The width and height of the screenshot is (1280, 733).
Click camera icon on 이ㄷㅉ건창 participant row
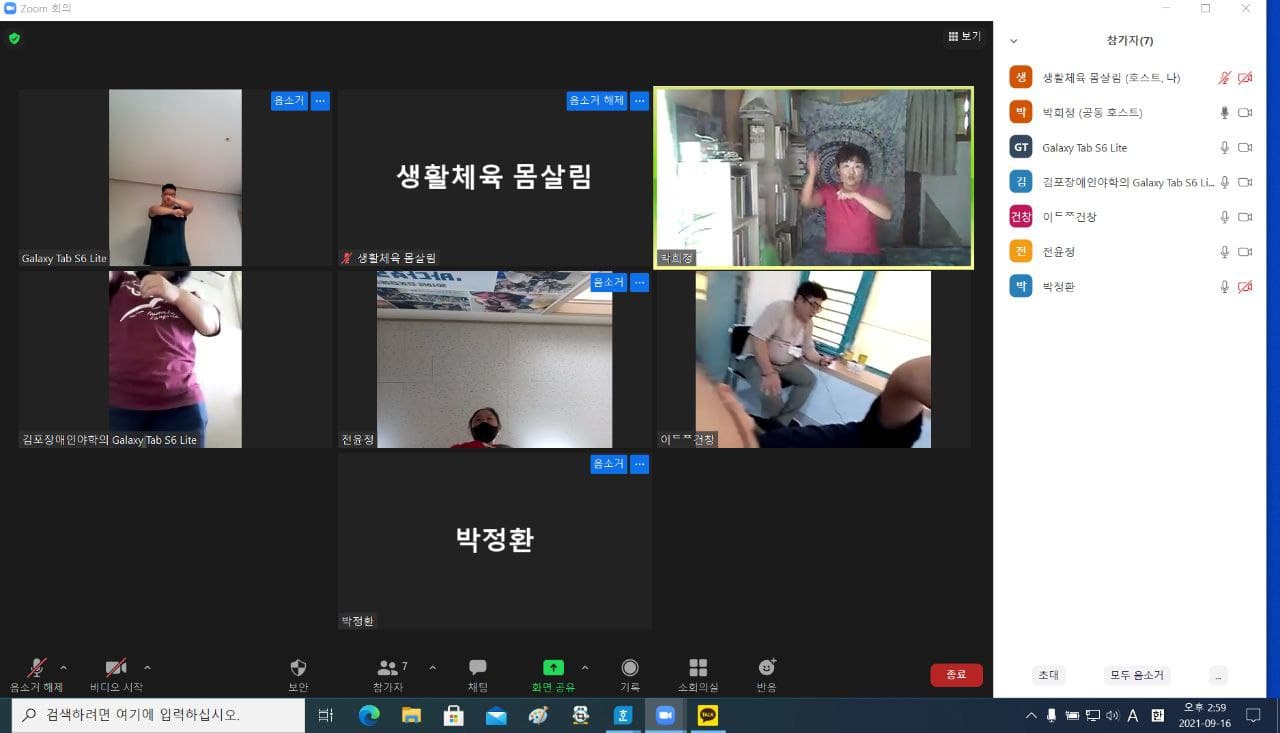pyautogui.click(x=1245, y=217)
